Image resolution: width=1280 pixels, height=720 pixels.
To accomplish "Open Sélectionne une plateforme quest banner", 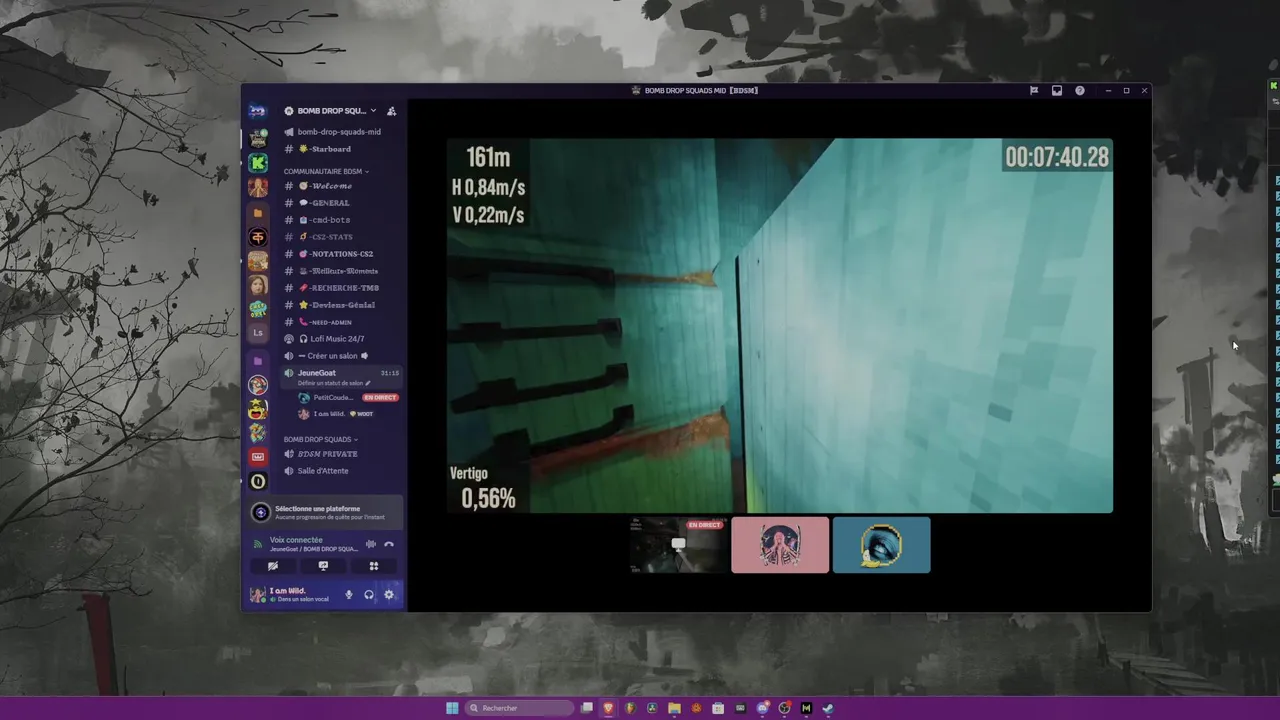I will pos(325,512).
